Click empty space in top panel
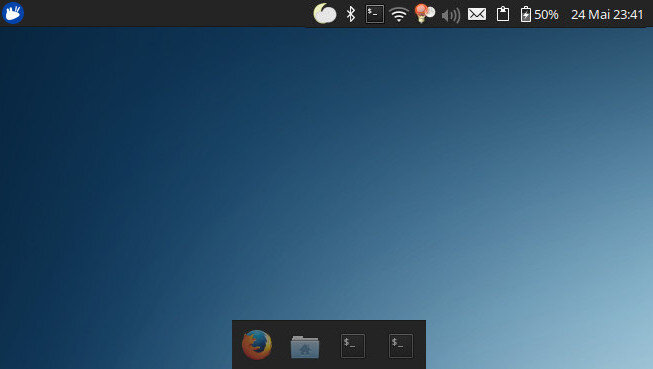653x369 pixels. (167, 13)
